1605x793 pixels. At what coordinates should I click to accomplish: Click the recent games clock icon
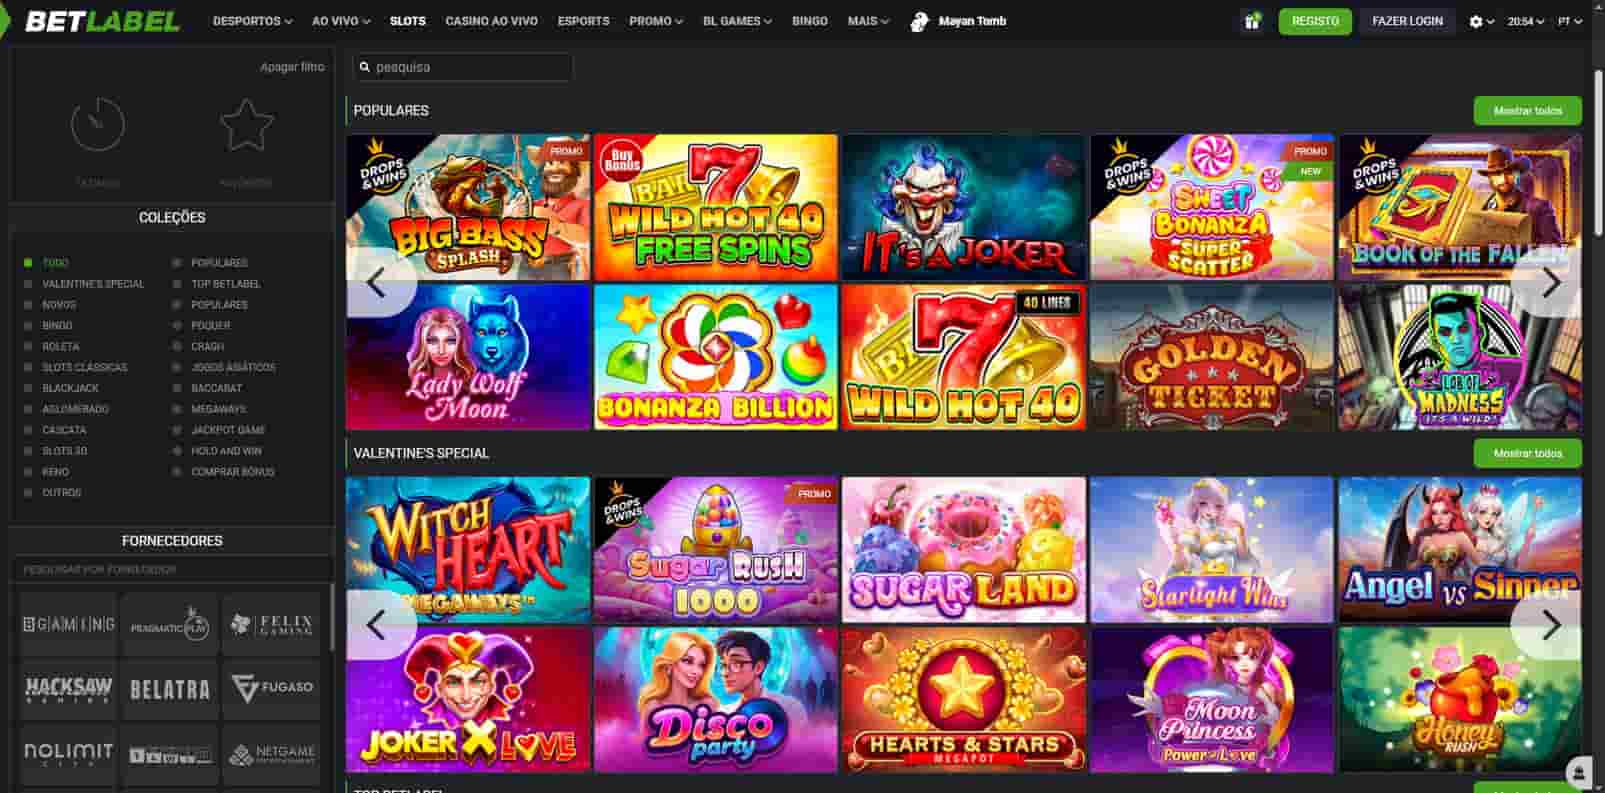point(98,125)
